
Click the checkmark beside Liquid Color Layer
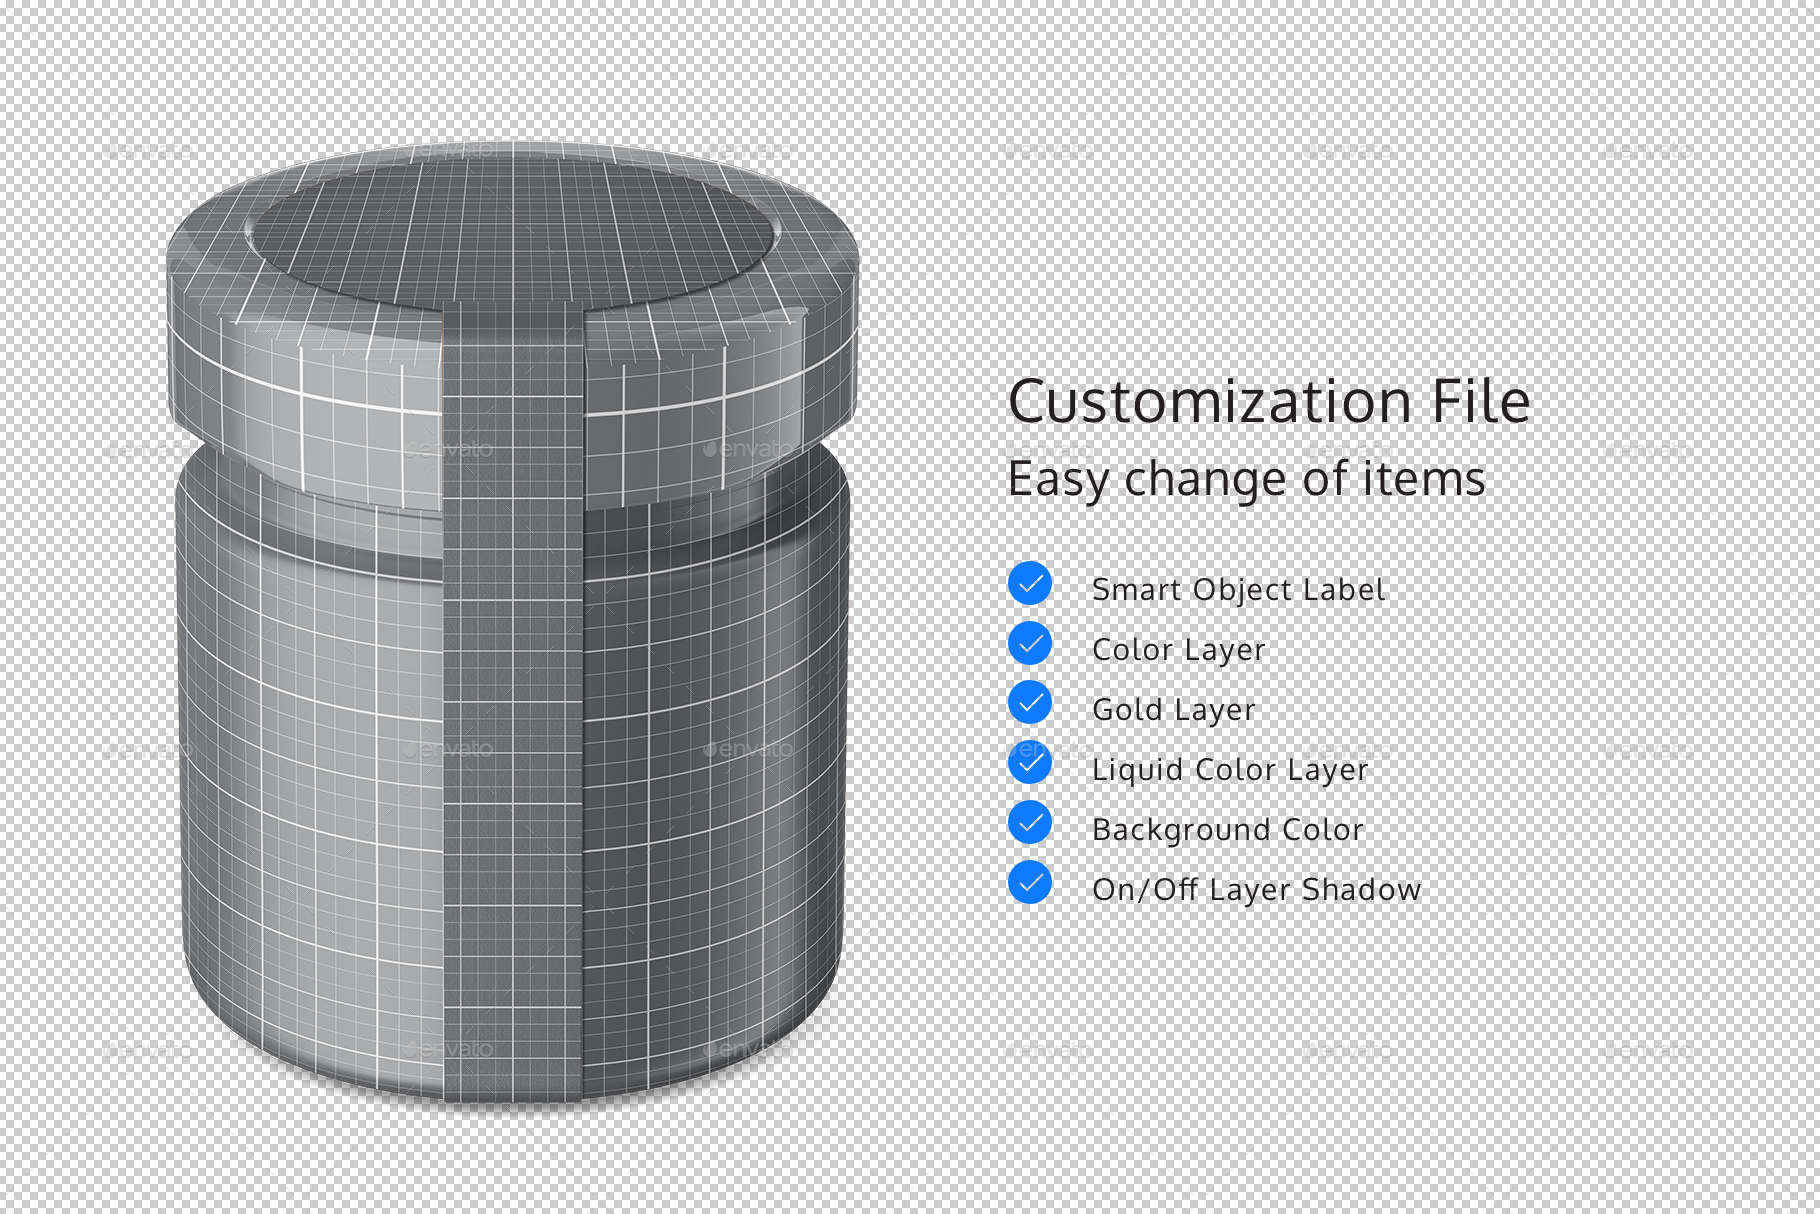click(x=1030, y=763)
